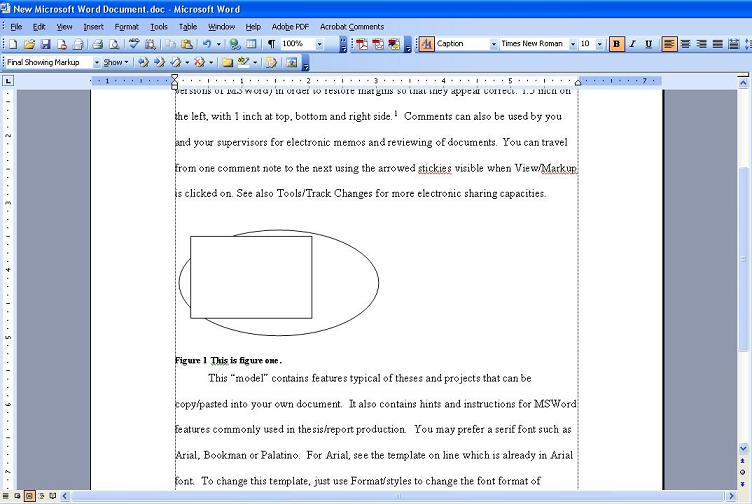Open the Styles and Formatting pane icon
This screenshot has width=752, height=504.
(x=426, y=44)
